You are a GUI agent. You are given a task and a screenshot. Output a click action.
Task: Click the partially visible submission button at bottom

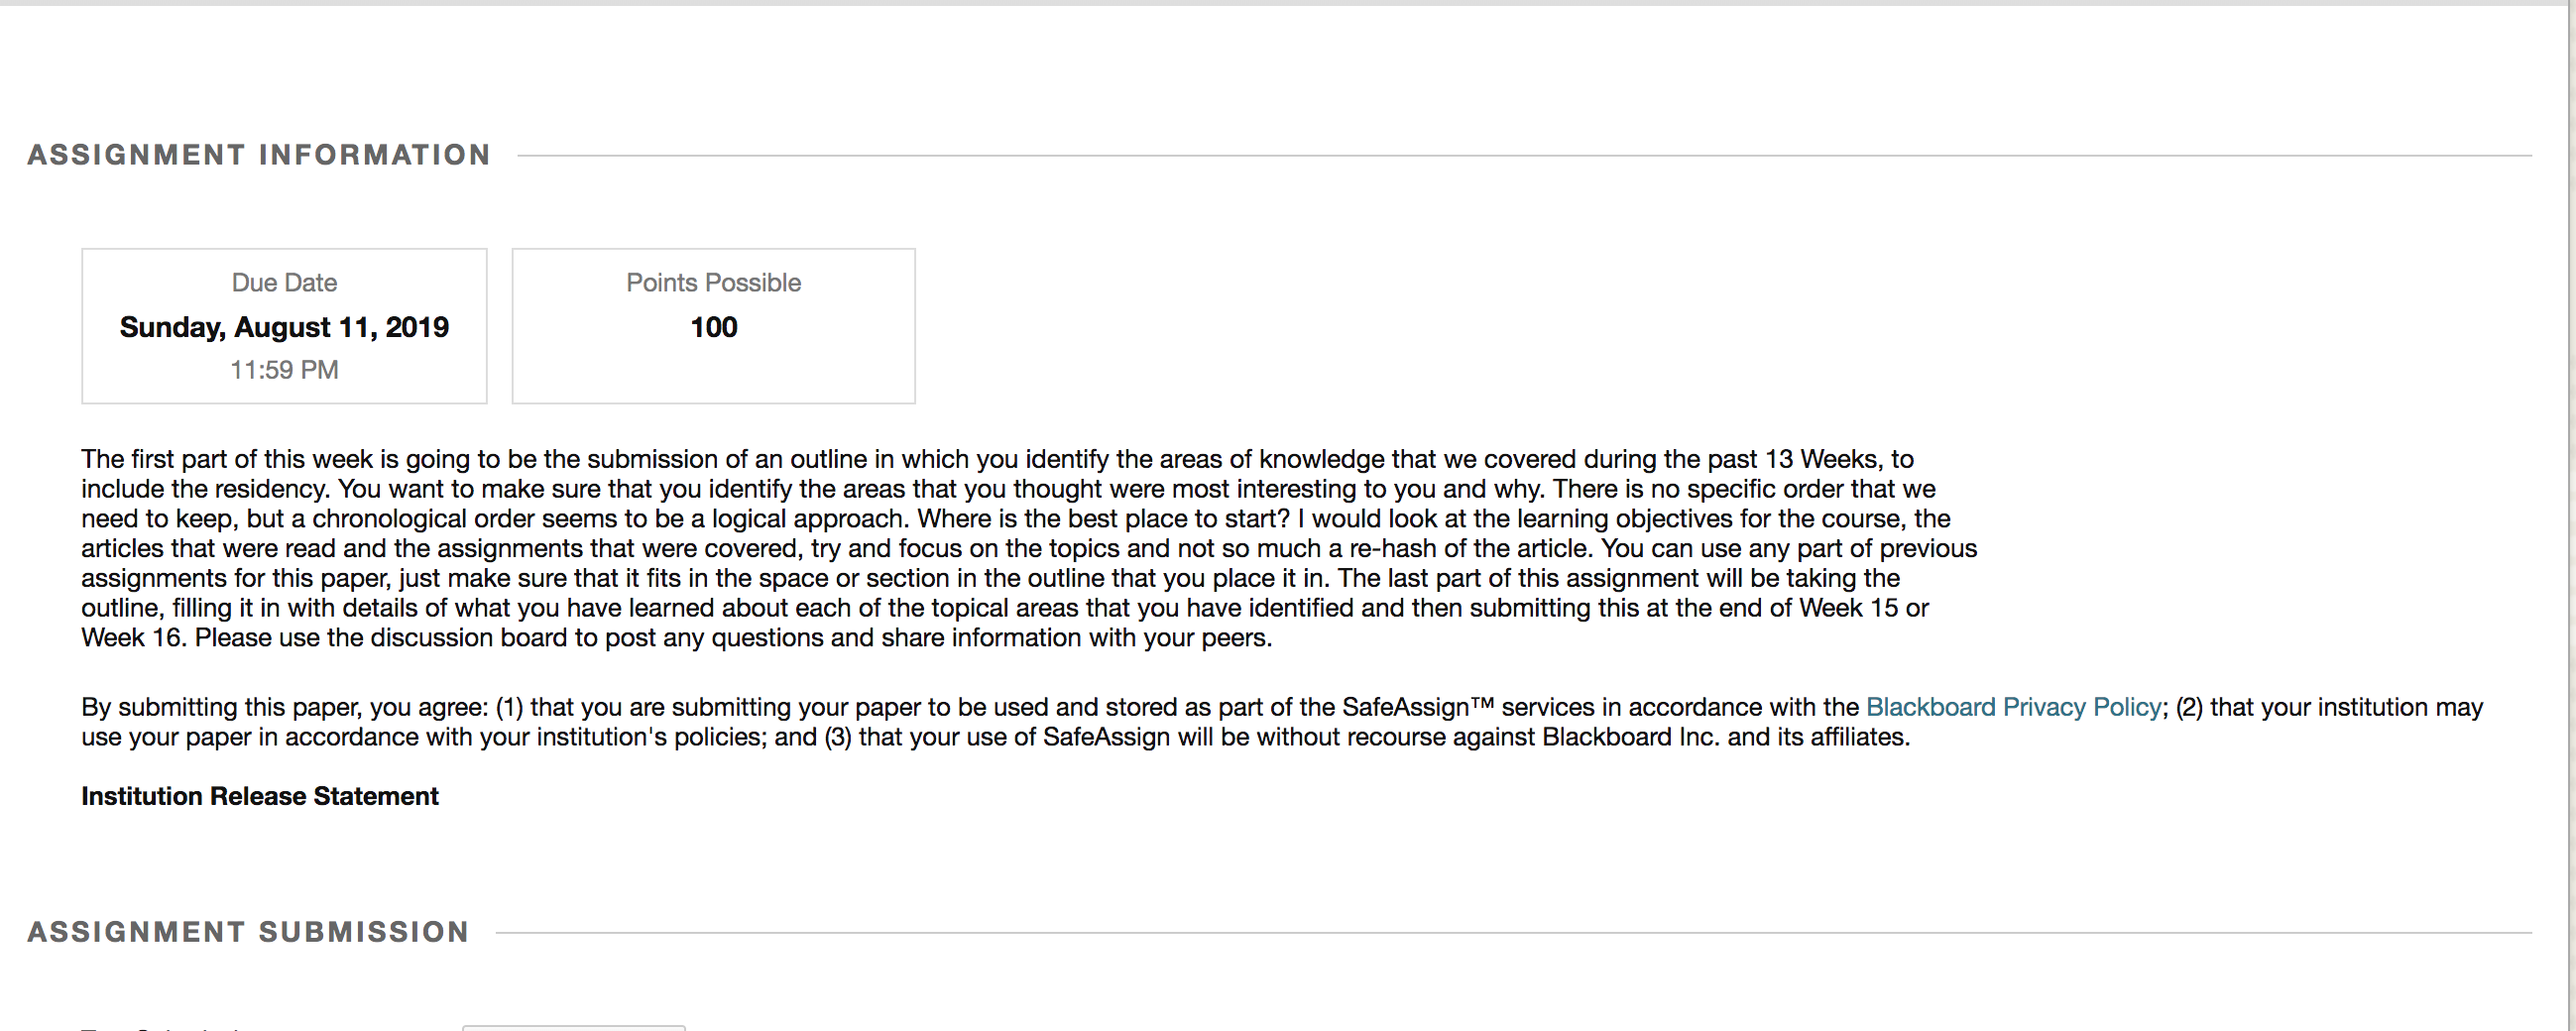point(574,1027)
